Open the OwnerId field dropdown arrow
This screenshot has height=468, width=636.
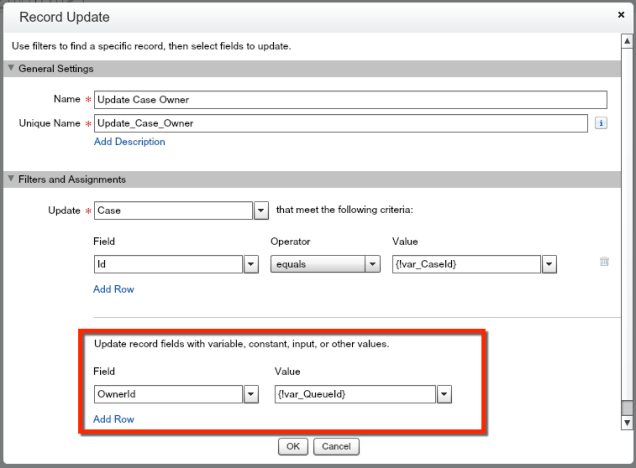251,395
